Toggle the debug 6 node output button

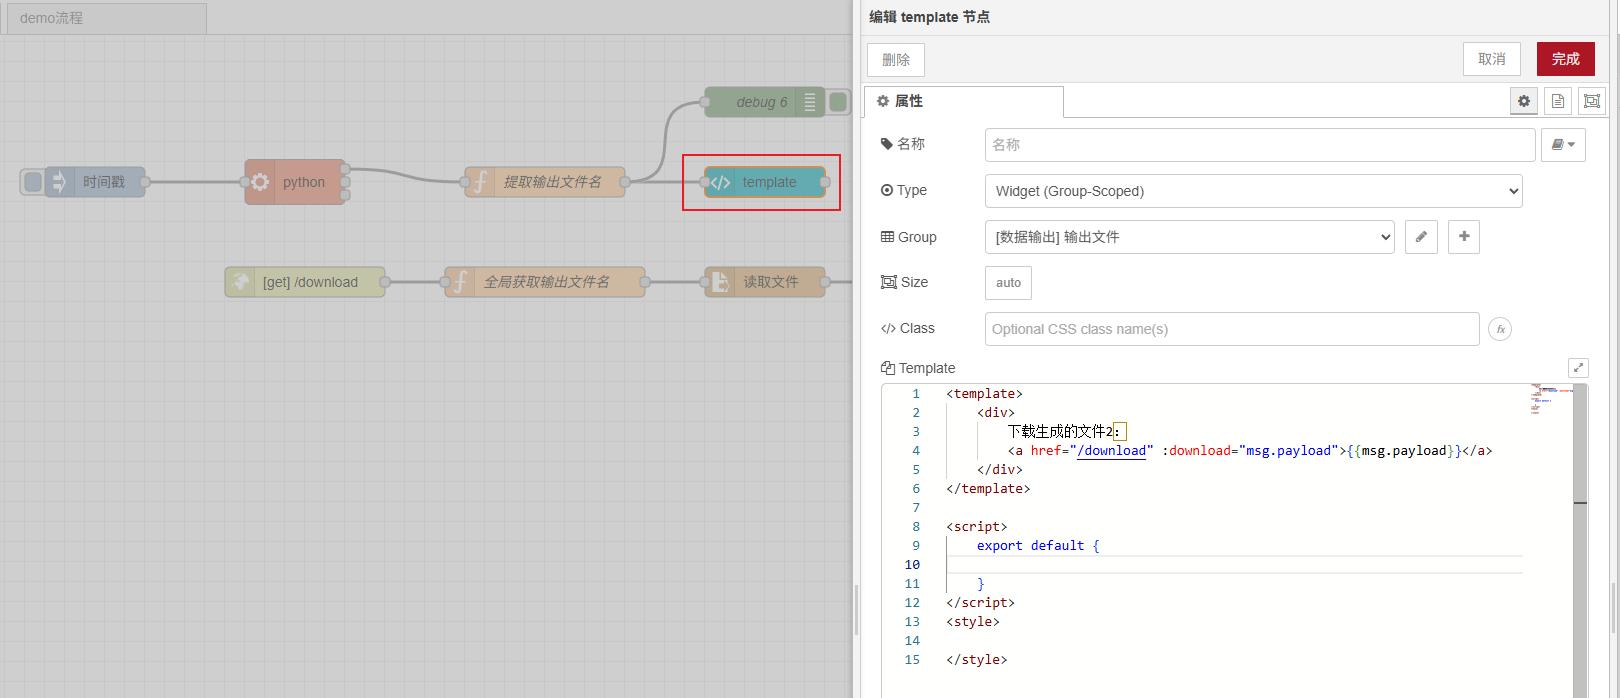[x=838, y=102]
